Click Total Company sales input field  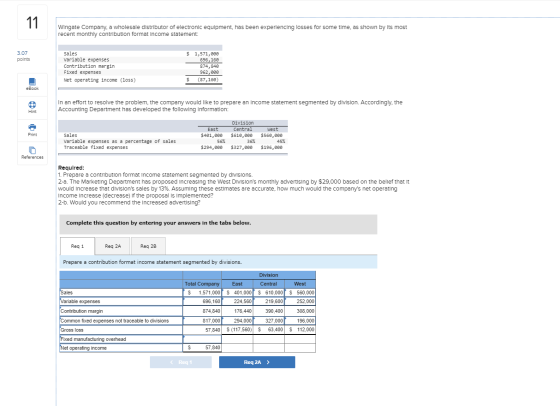coord(202,292)
